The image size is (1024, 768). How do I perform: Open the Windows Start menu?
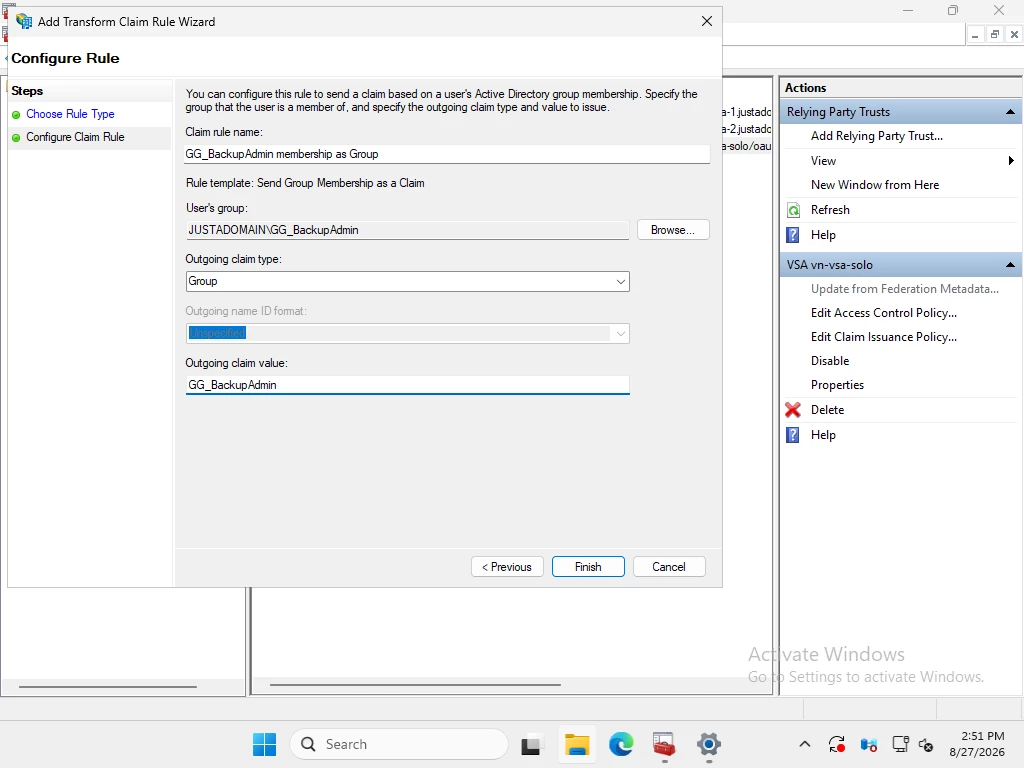pos(264,744)
